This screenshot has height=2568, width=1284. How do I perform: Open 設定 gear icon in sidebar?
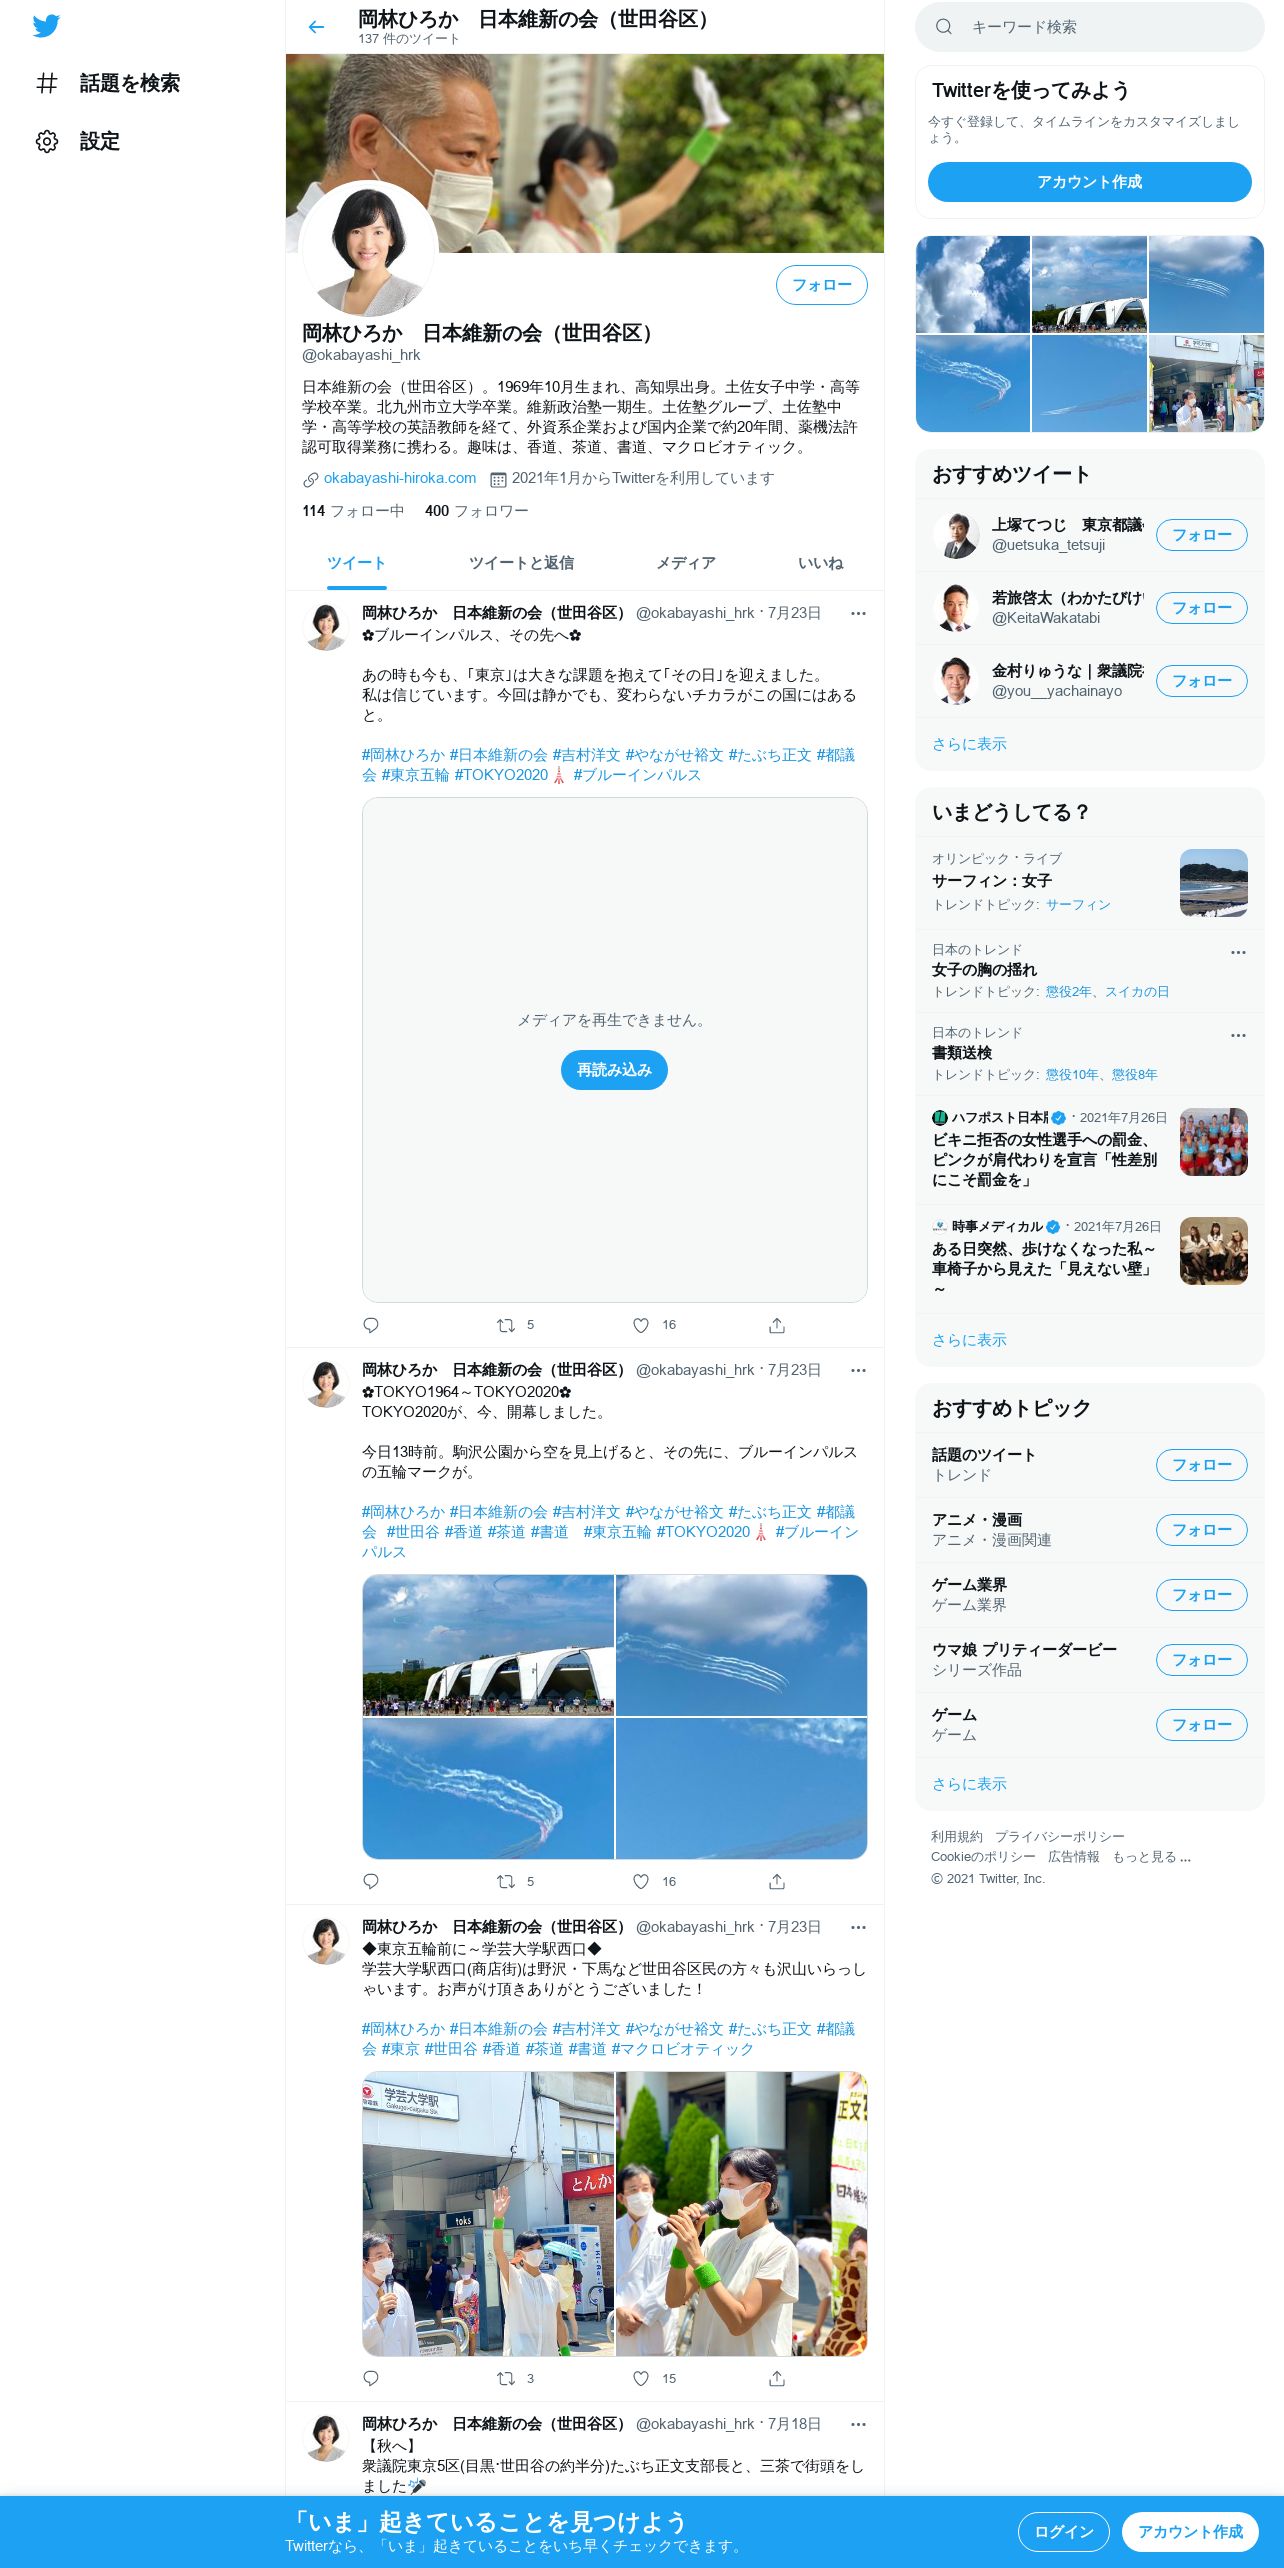(47, 141)
